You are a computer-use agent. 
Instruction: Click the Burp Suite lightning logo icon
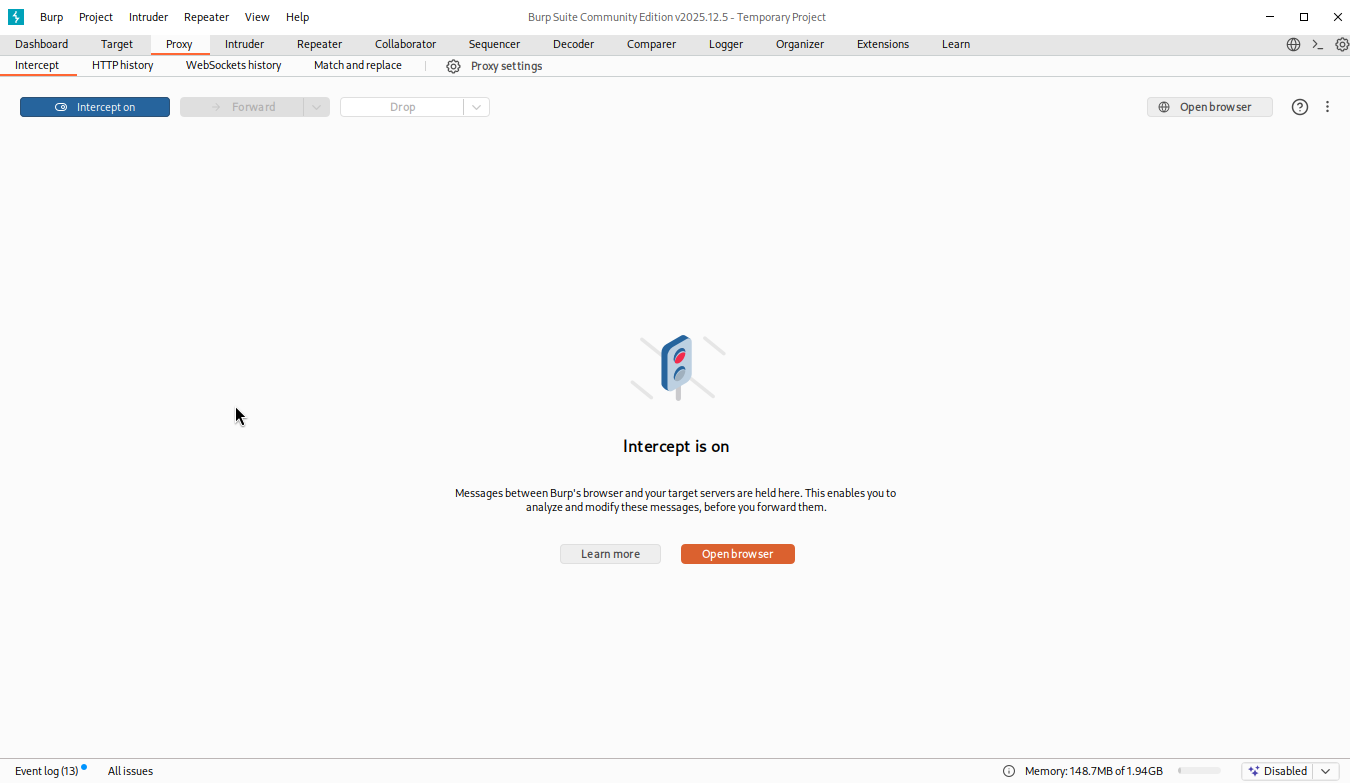click(16, 17)
